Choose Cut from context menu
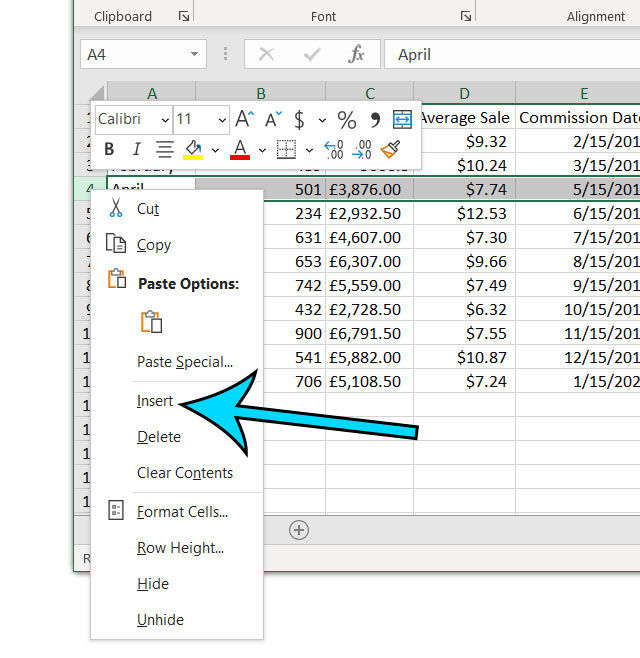Image resolution: width=640 pixels, height=658 pixels. pos(177,209)
